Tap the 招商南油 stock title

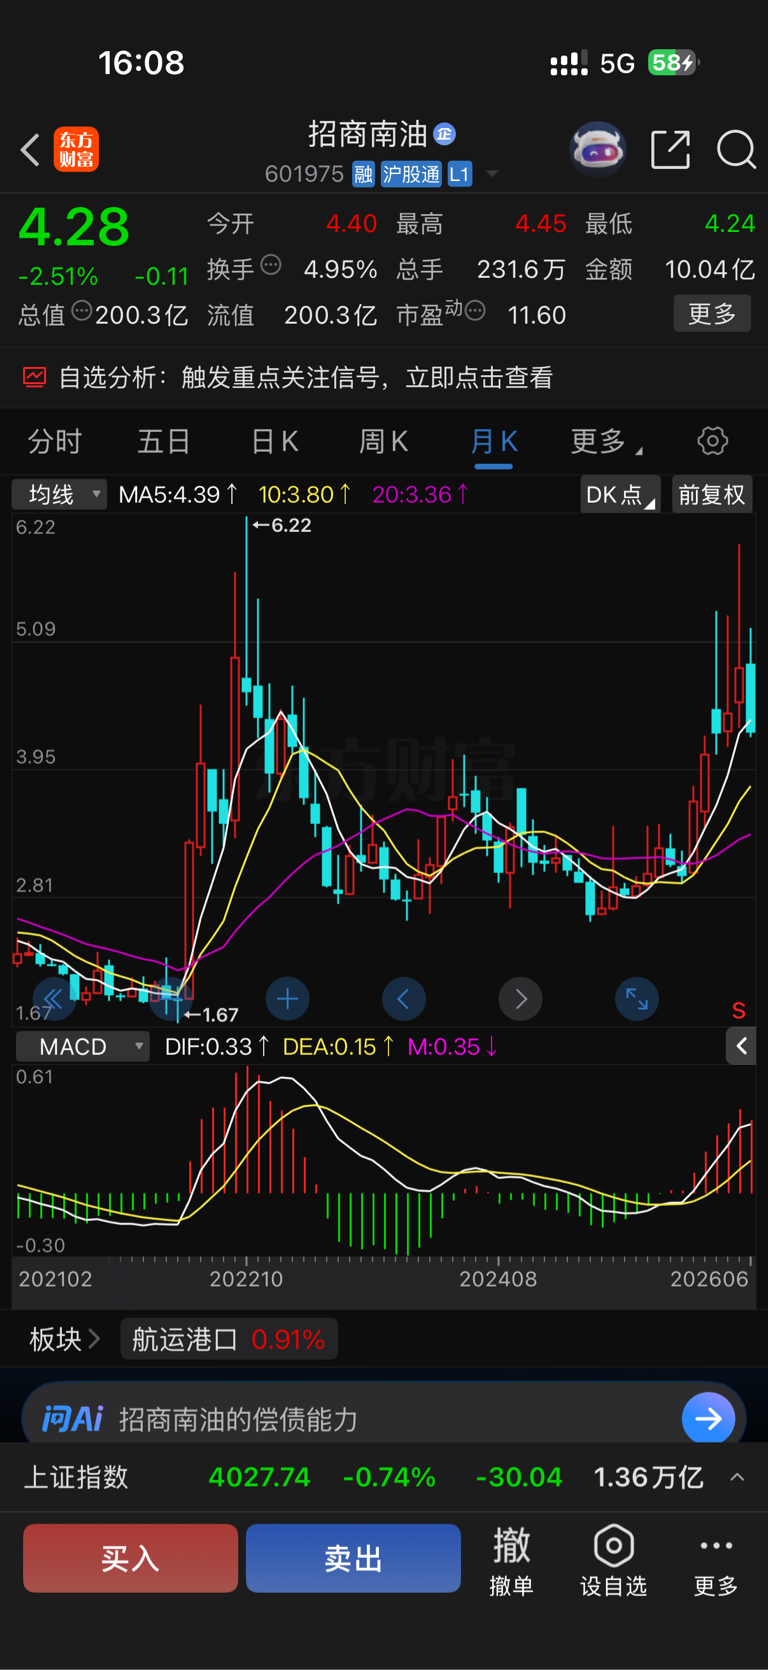point(367,134)
